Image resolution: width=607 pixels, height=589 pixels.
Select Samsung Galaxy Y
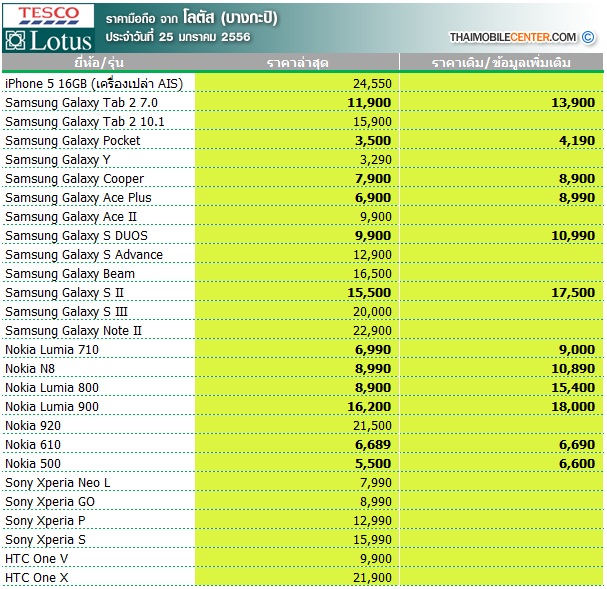[x=58, y=159]
